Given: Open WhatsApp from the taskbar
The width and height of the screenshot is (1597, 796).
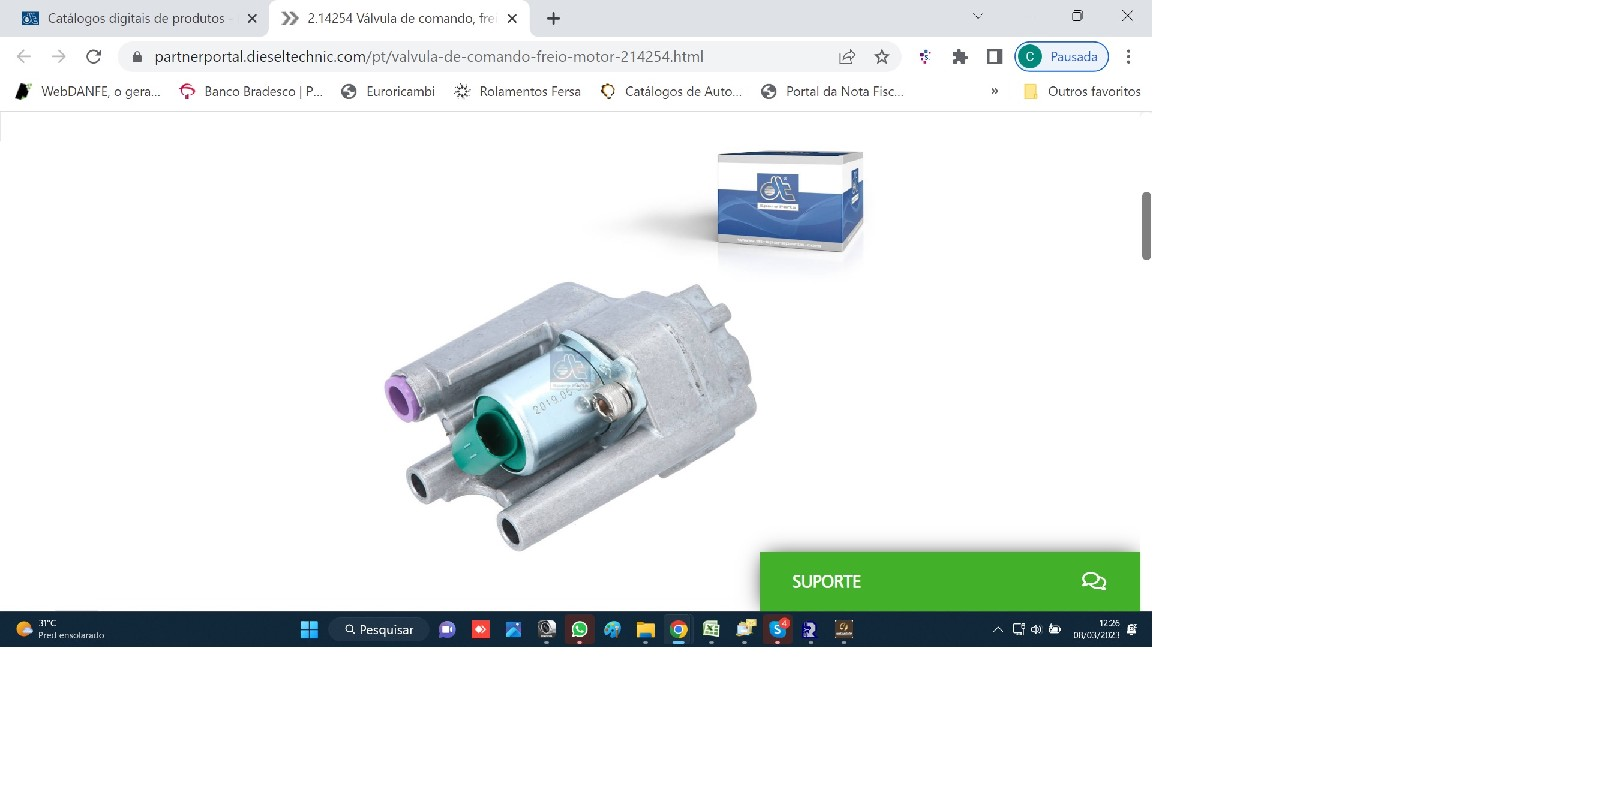Looking at the screenshot, I should (x=580, y=629).
